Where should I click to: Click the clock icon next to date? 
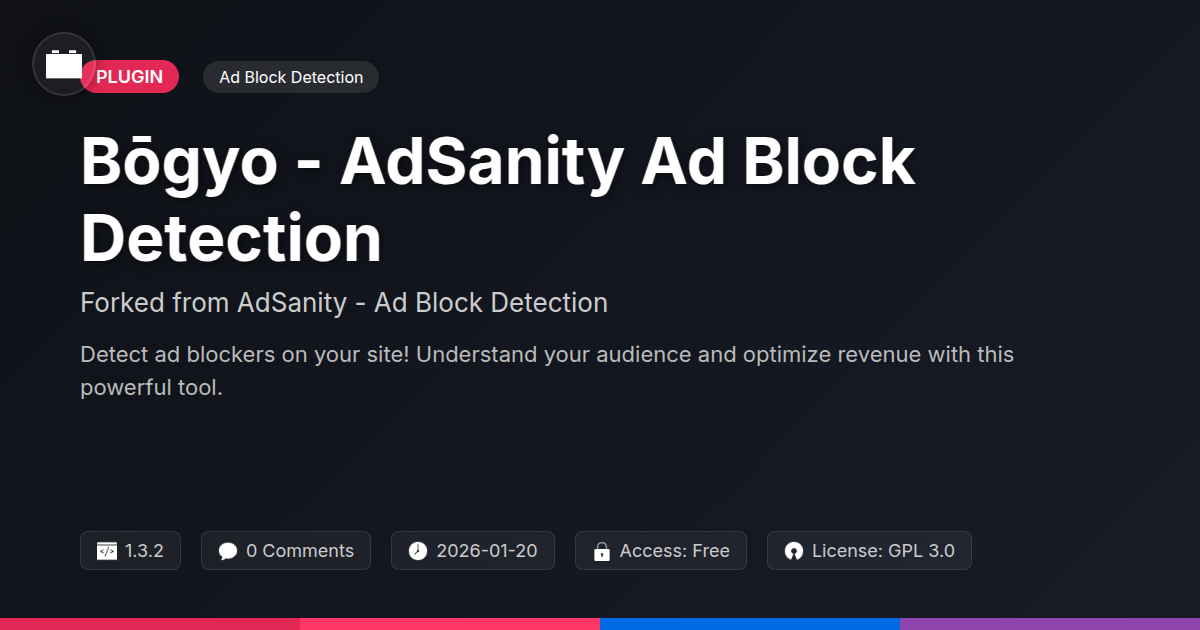418,551
